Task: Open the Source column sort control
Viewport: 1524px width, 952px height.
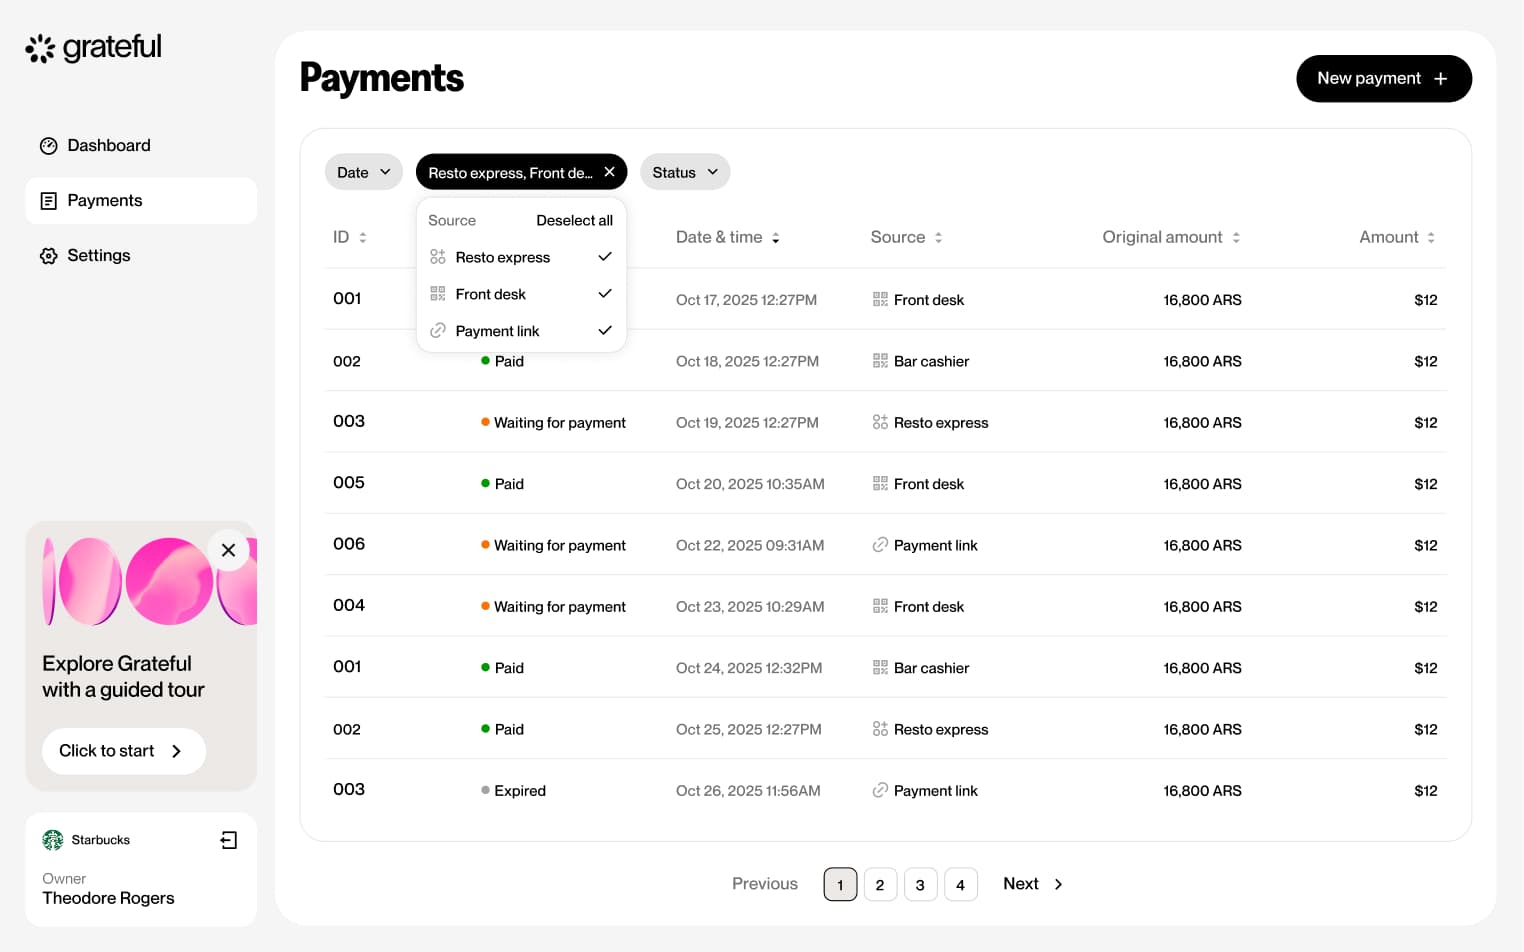Action: tap(938, 238)
